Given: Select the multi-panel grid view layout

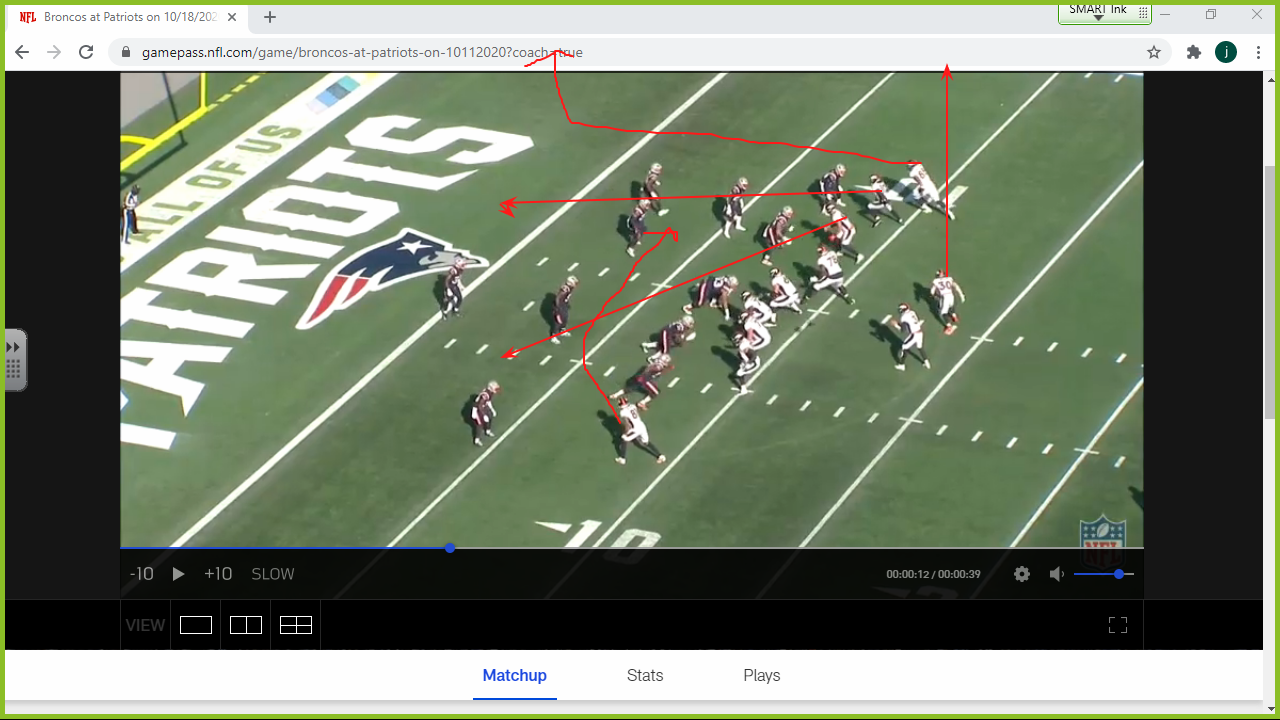Looking at the screenshot, I should point(296,625).
